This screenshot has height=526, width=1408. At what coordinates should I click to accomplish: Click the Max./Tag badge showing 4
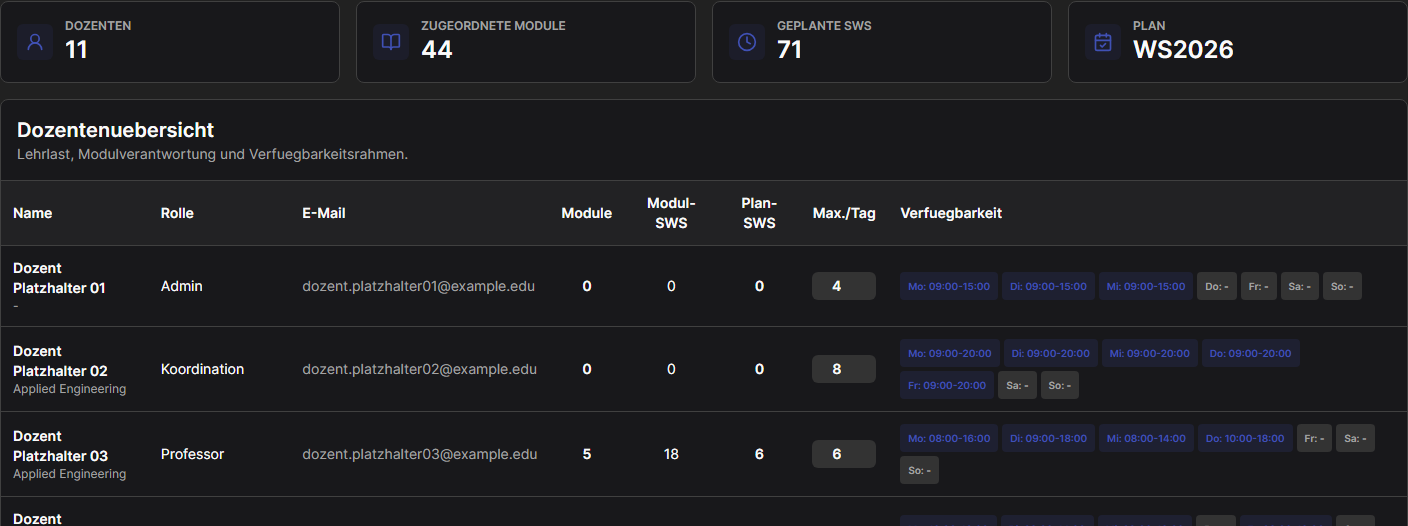pos(844,286)
